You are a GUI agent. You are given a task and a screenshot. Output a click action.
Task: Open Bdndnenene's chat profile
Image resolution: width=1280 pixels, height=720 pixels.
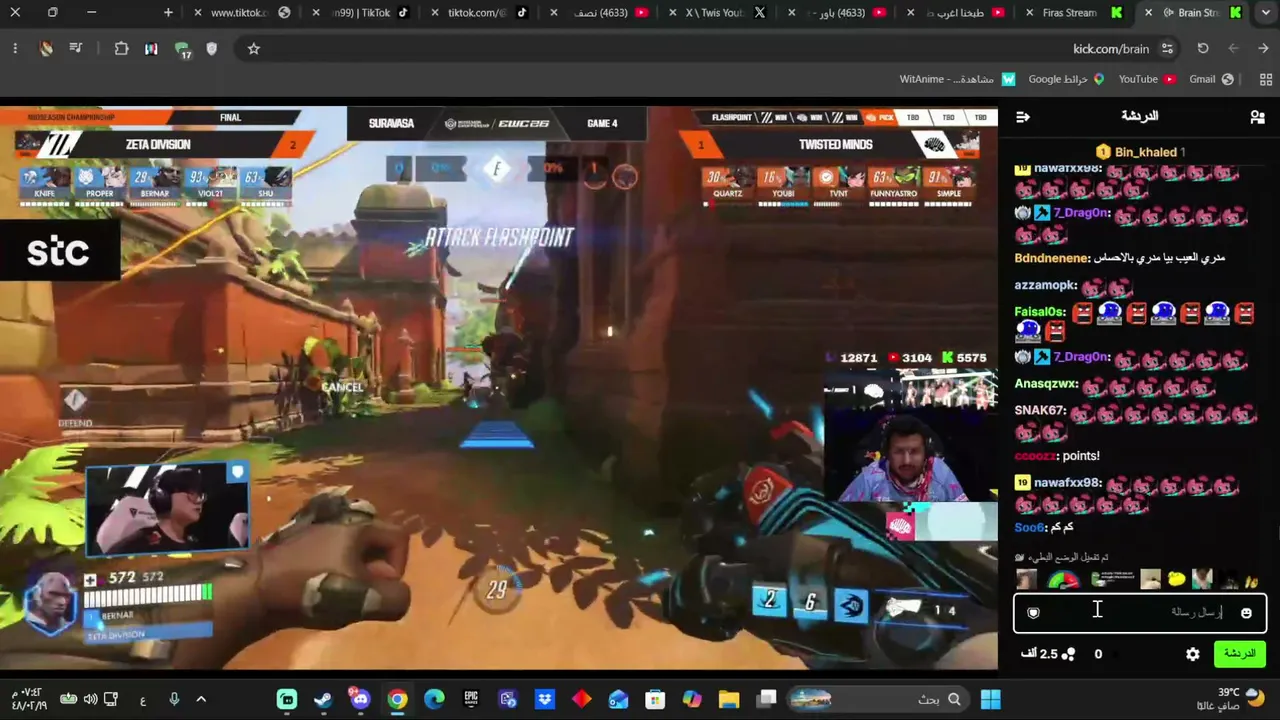1053,258
